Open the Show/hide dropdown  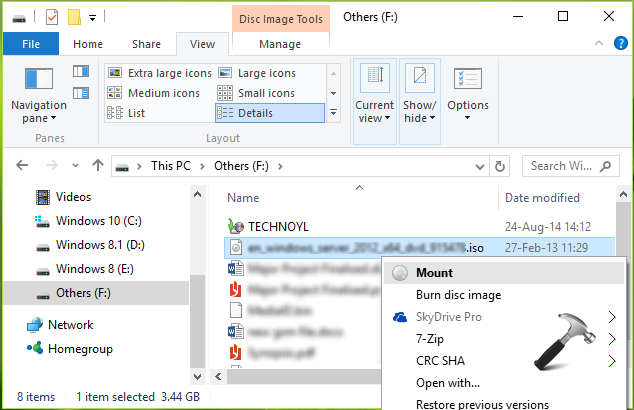tap(420, 101)
